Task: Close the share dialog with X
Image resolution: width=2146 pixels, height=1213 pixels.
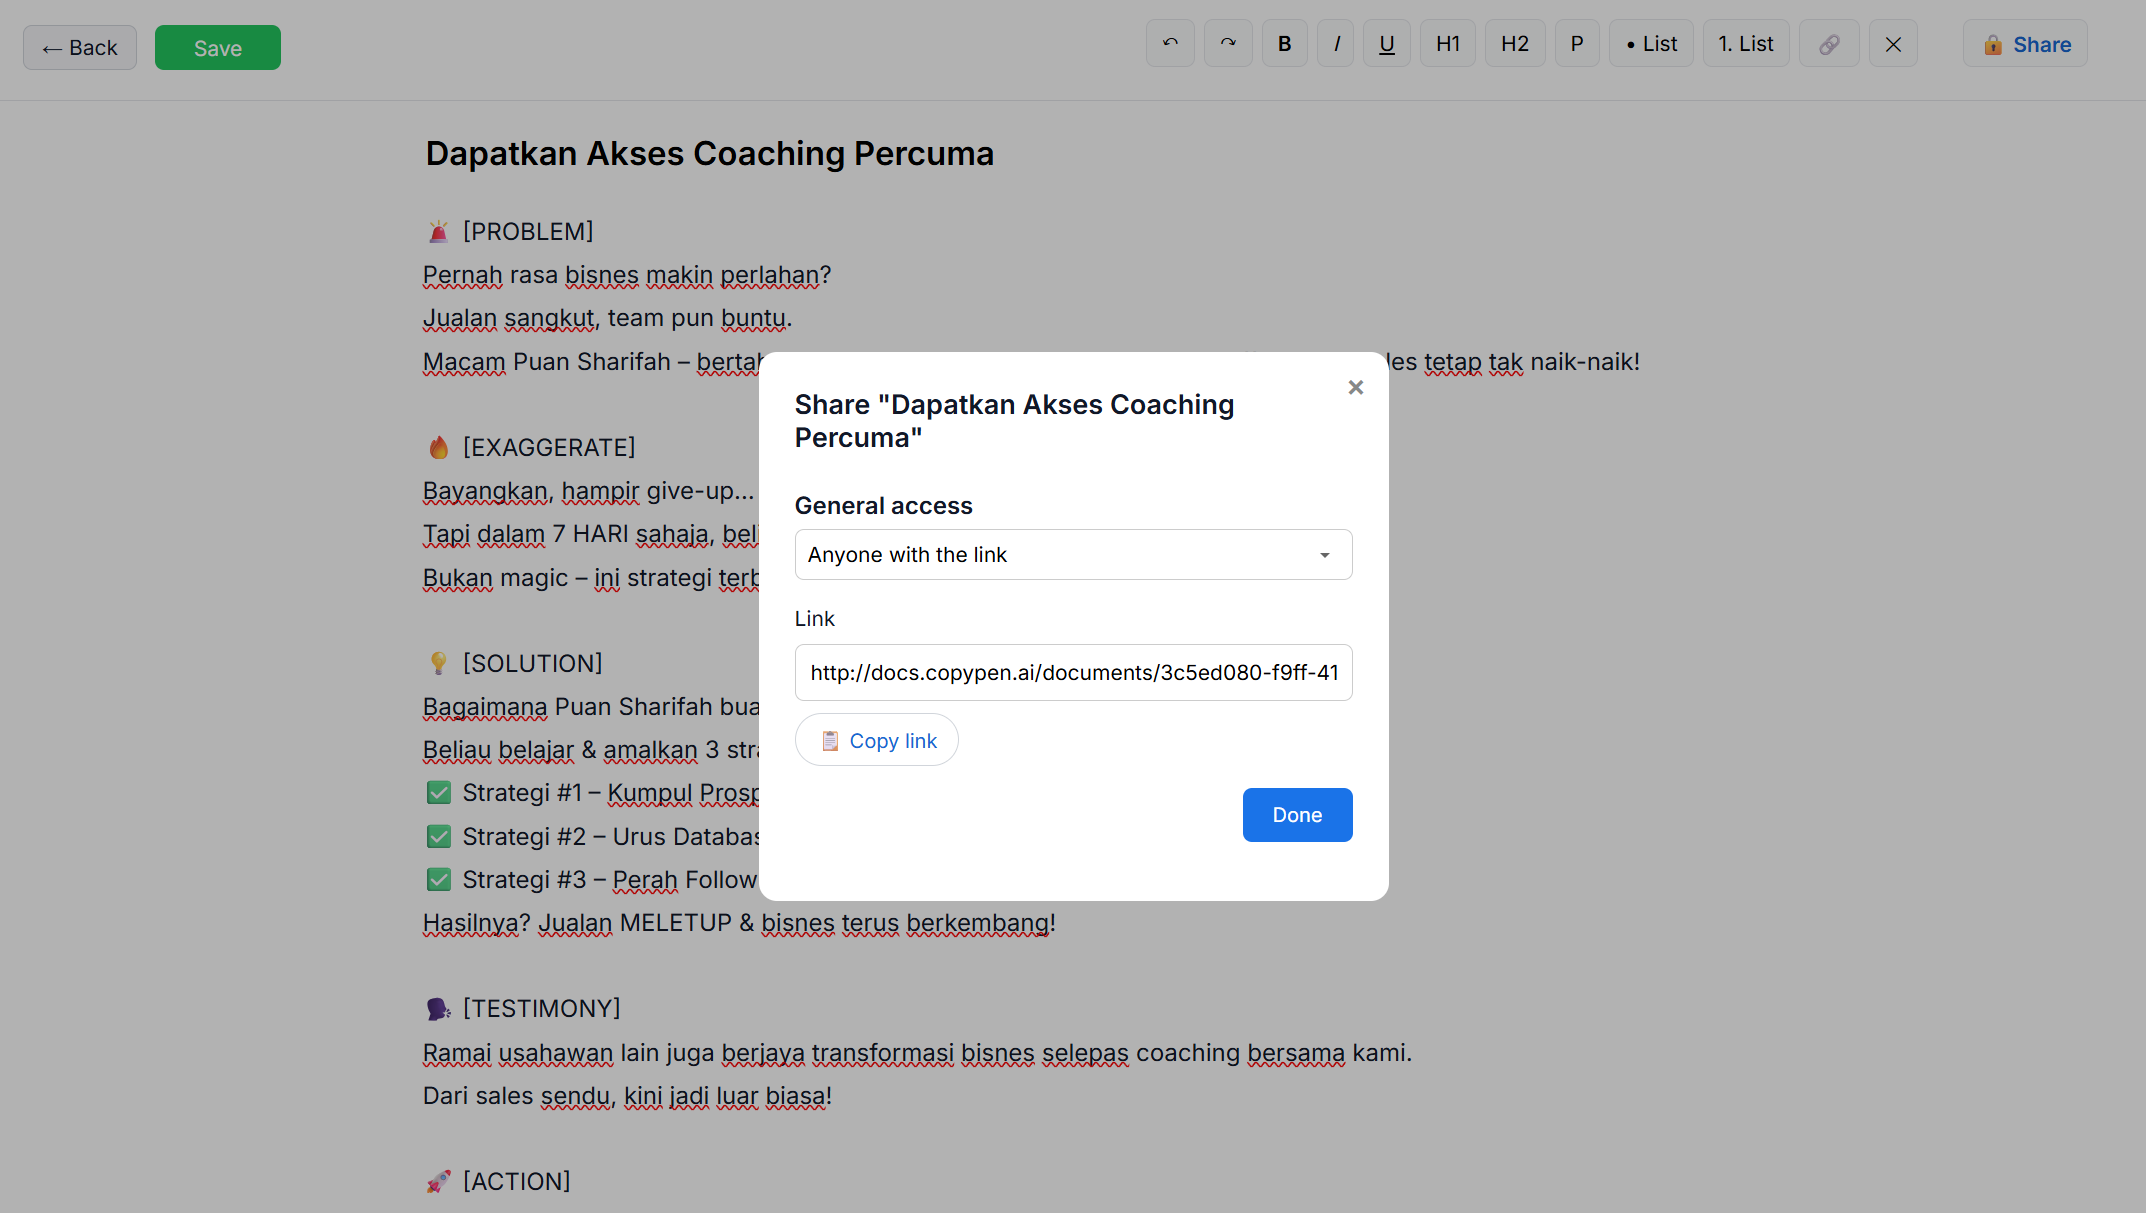Action: pos(1355,387)
